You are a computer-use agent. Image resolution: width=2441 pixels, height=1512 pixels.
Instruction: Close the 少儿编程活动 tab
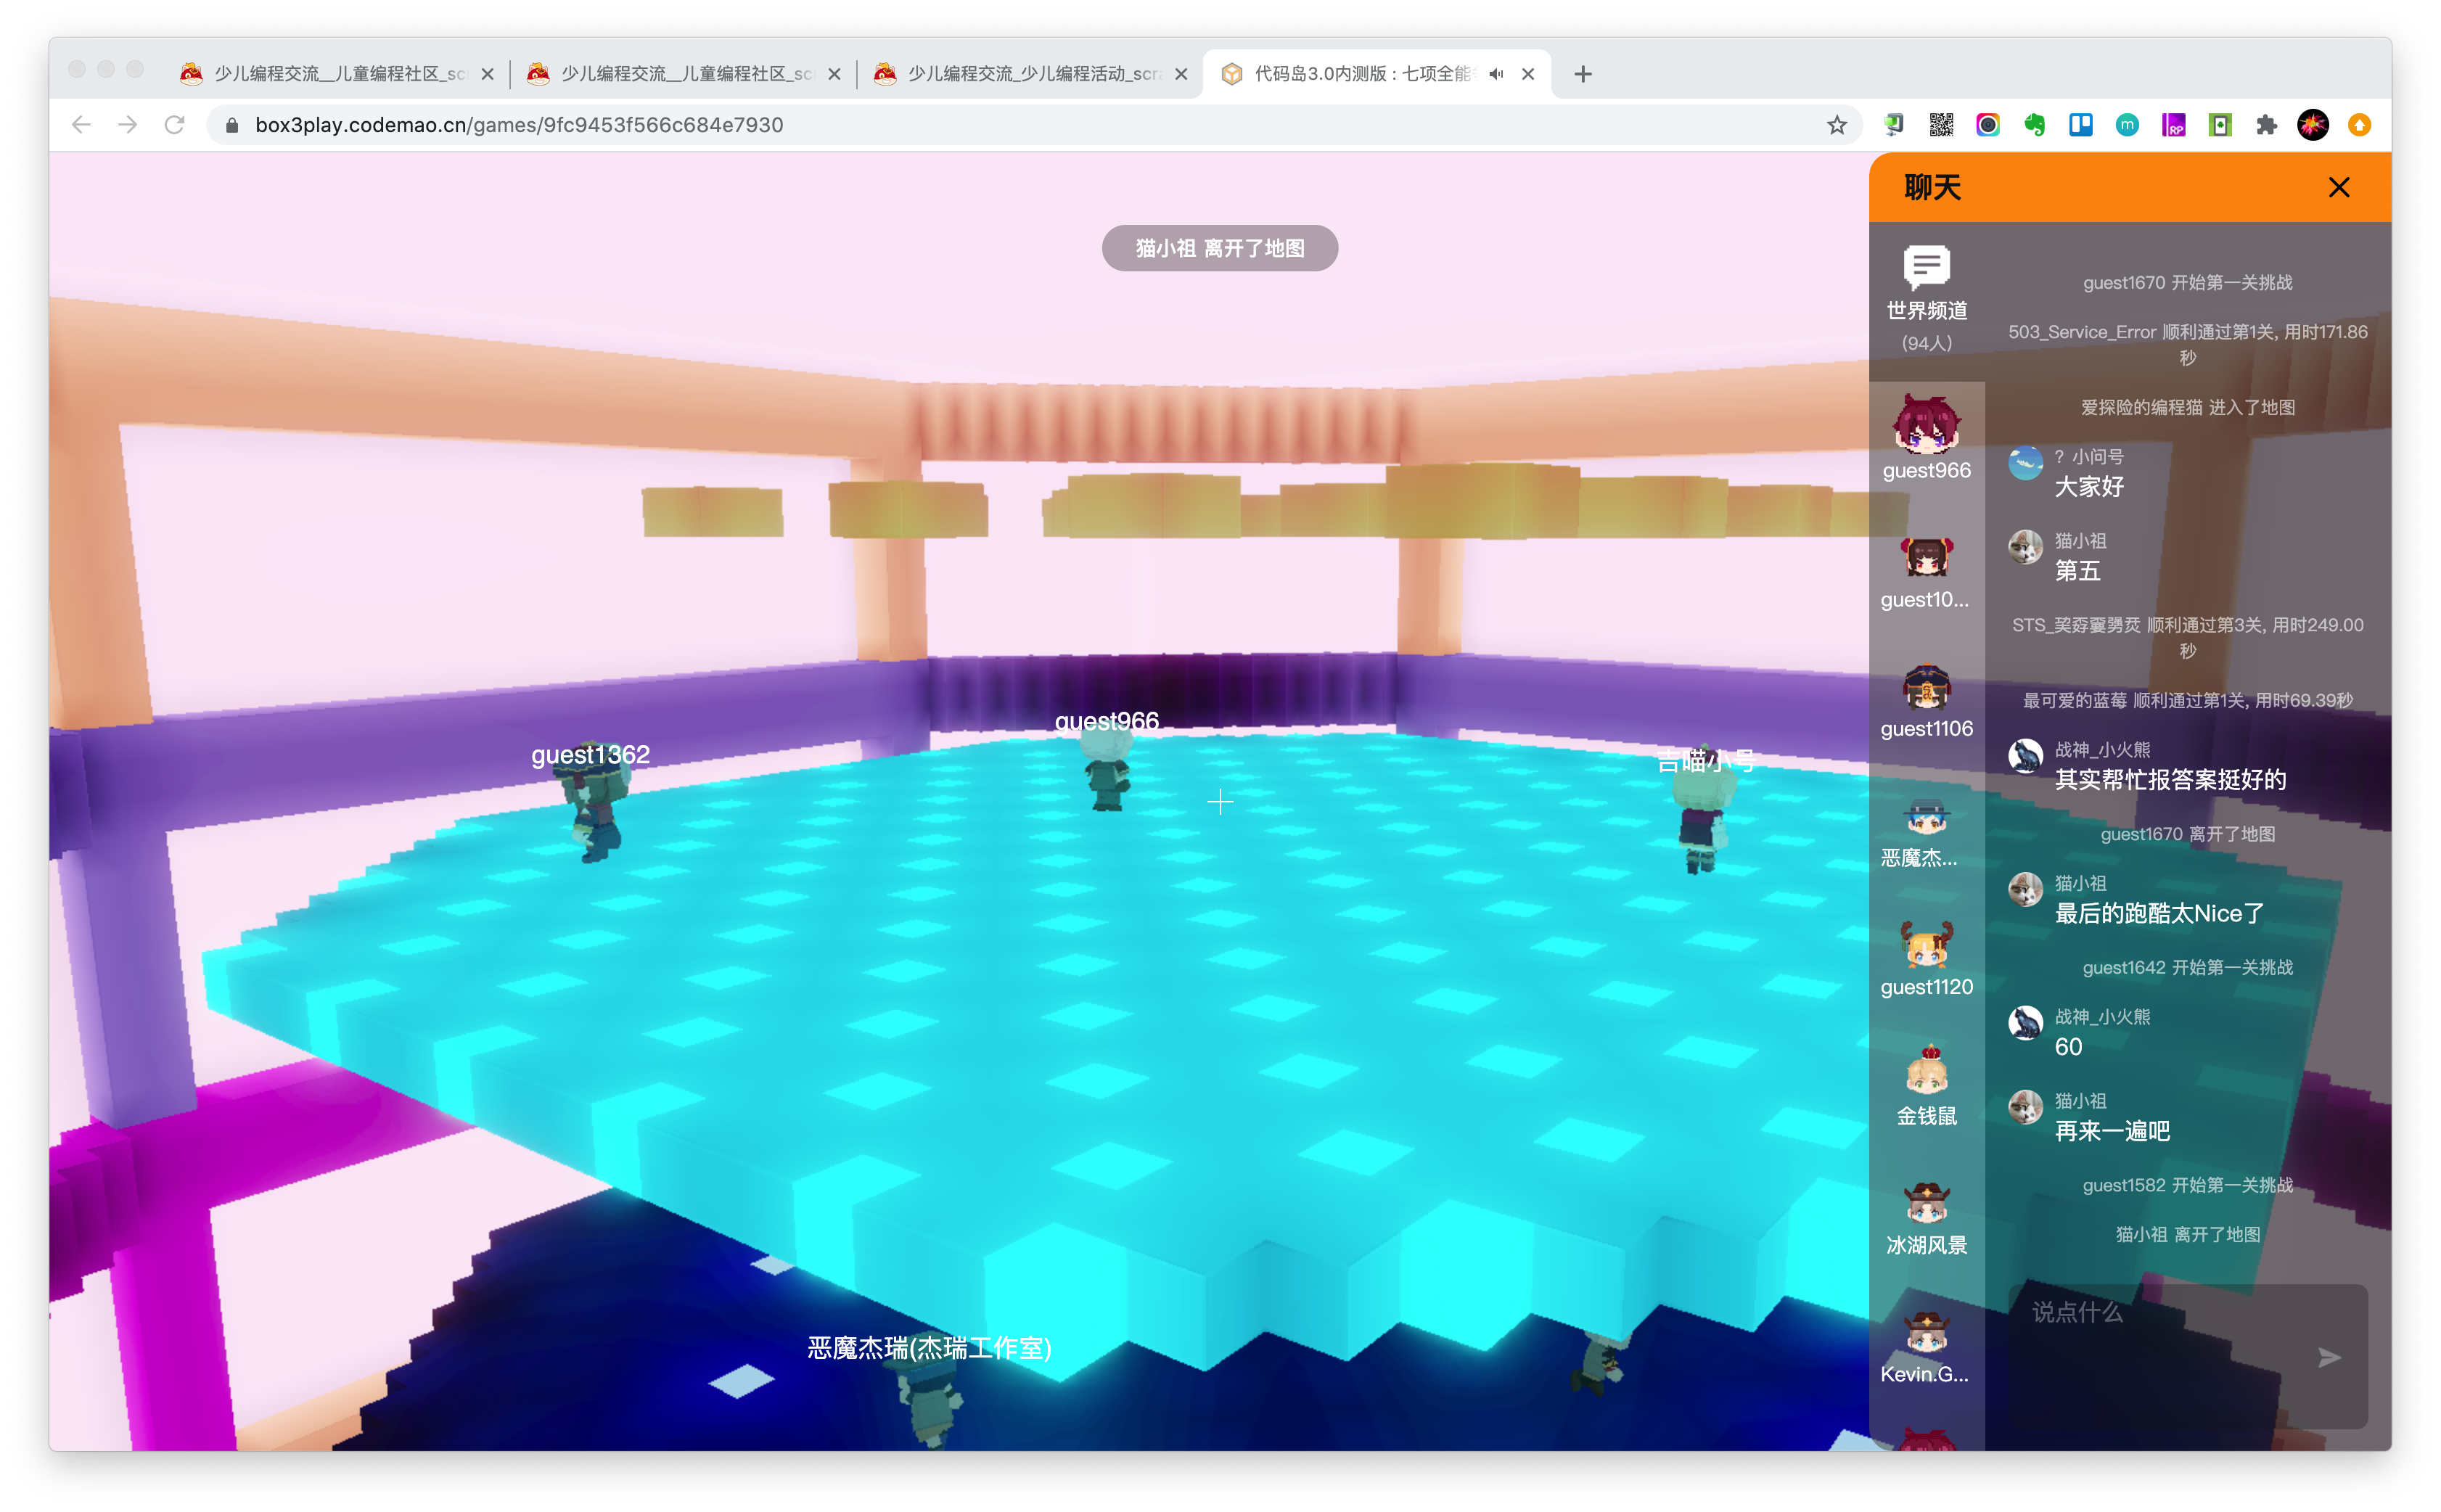pyautogui.click(x=1181, y=74)
